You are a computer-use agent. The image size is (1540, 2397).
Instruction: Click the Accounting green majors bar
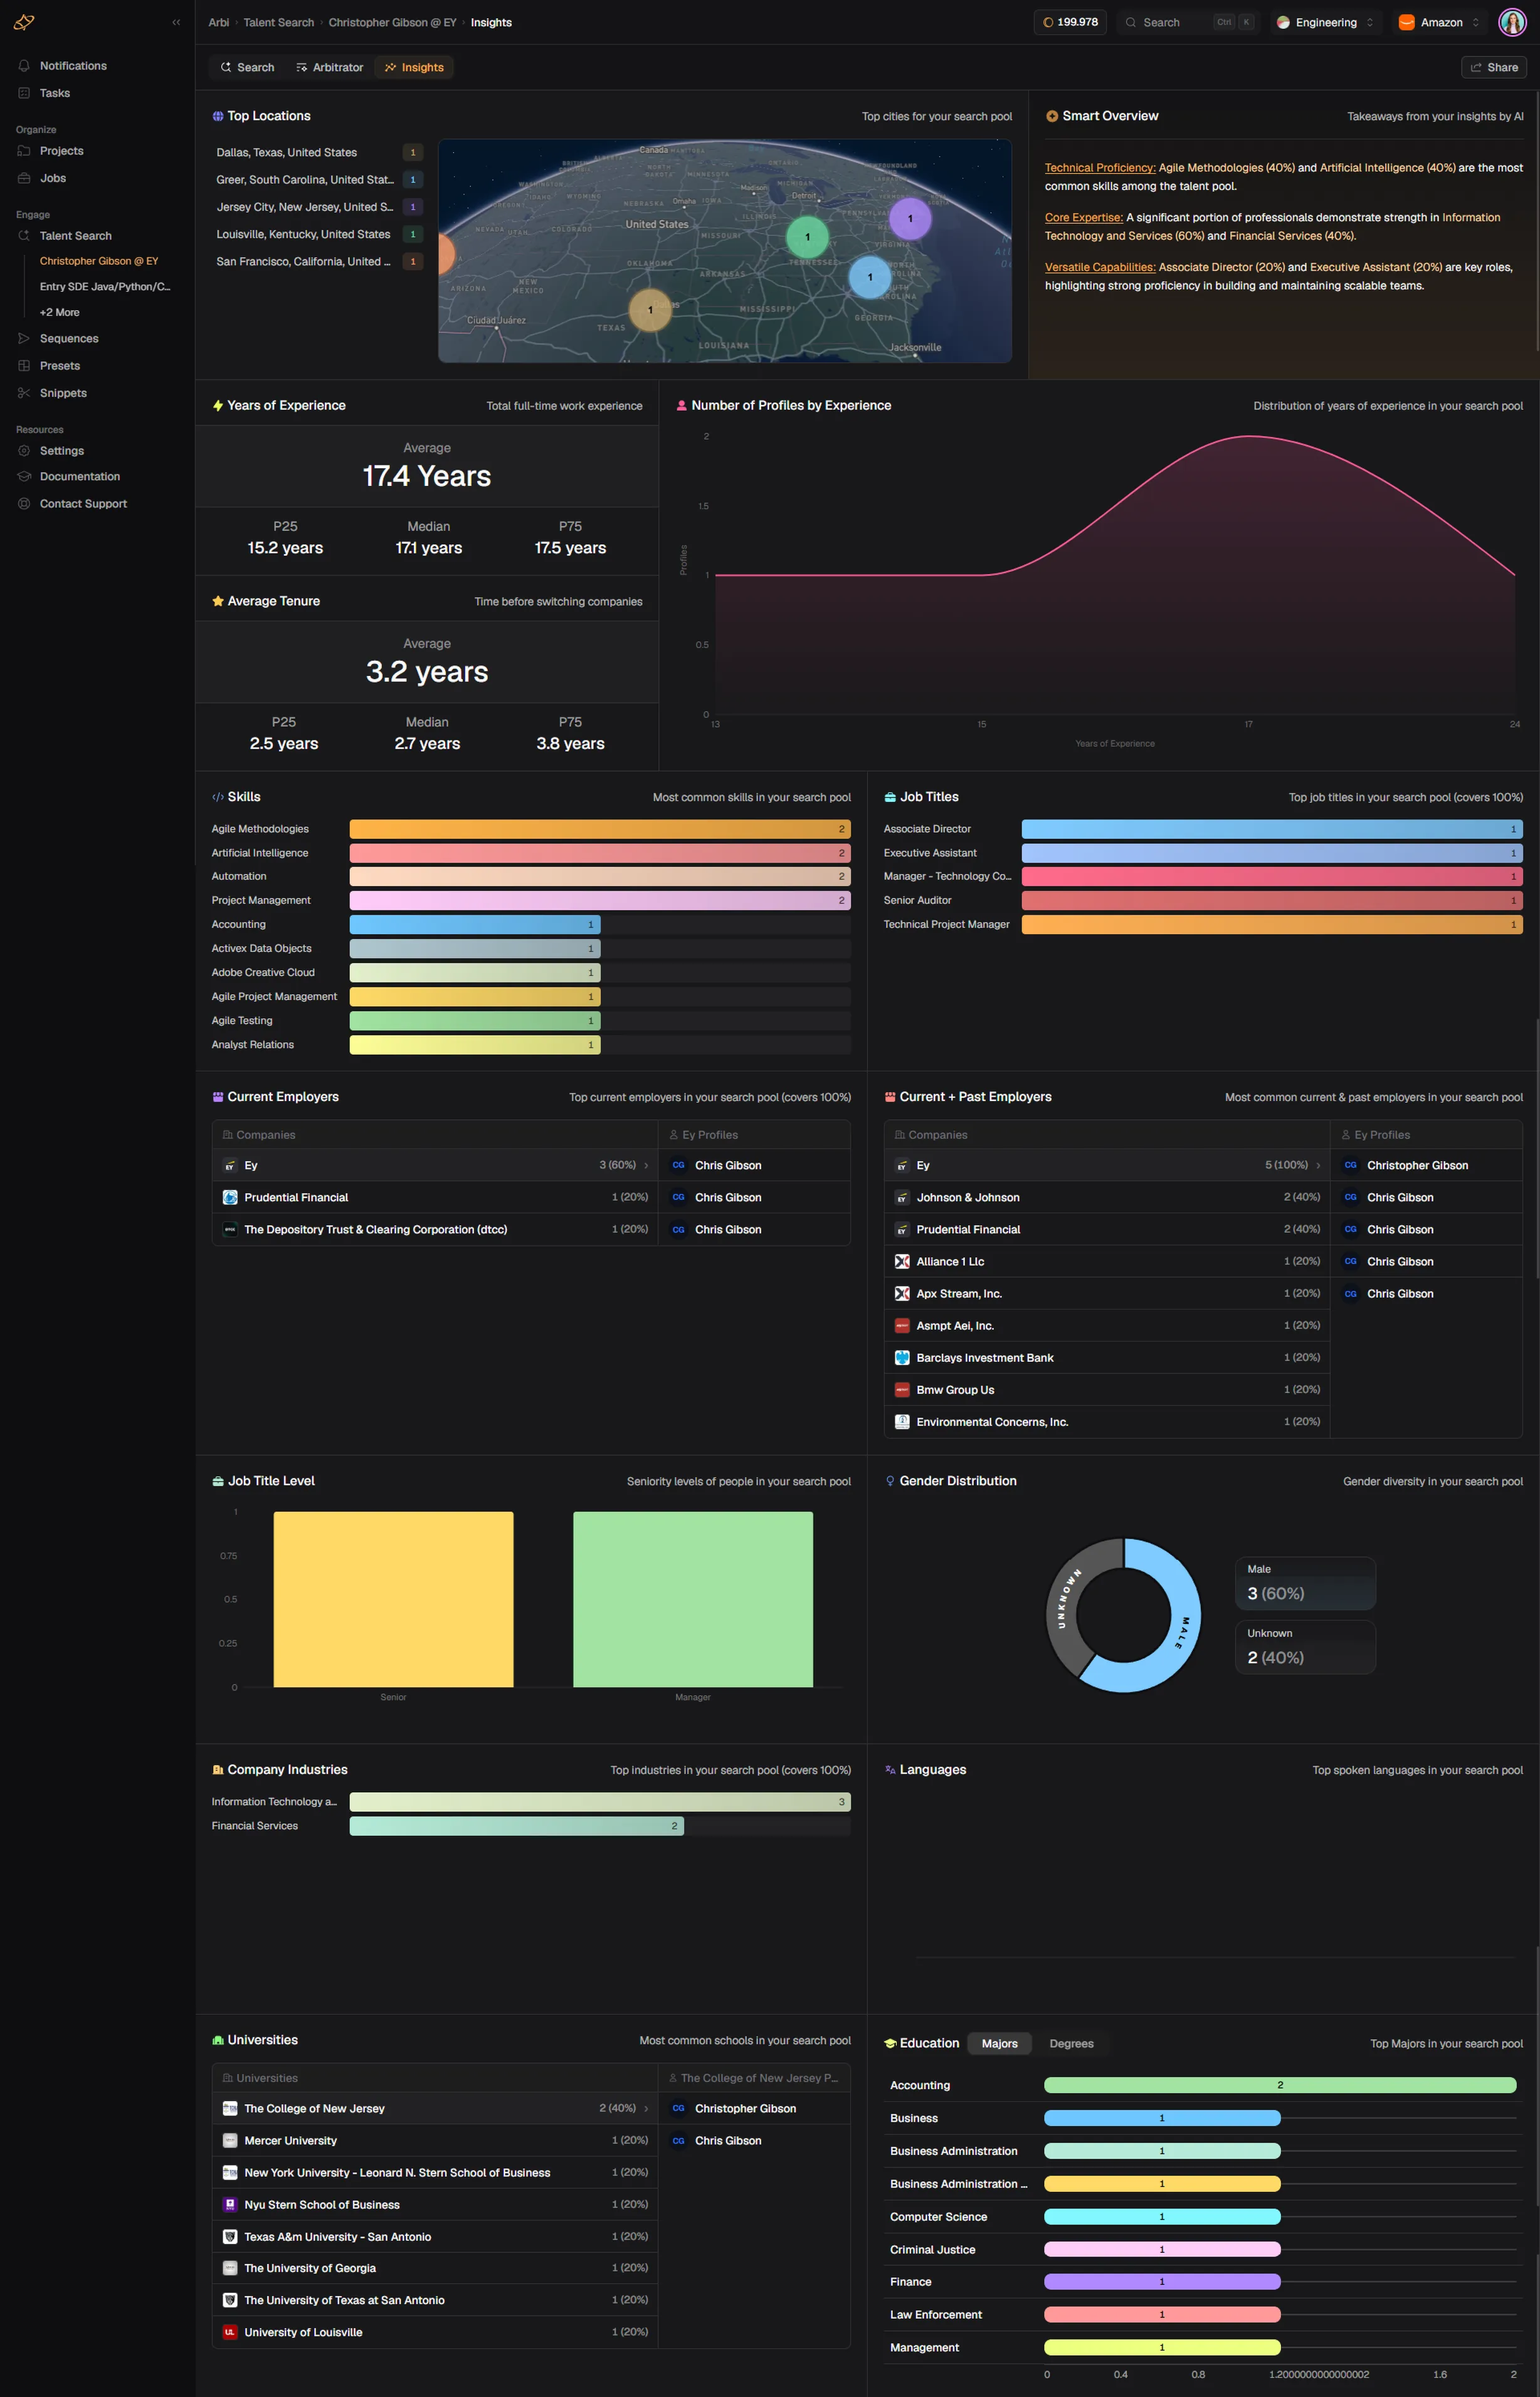1280,2085
